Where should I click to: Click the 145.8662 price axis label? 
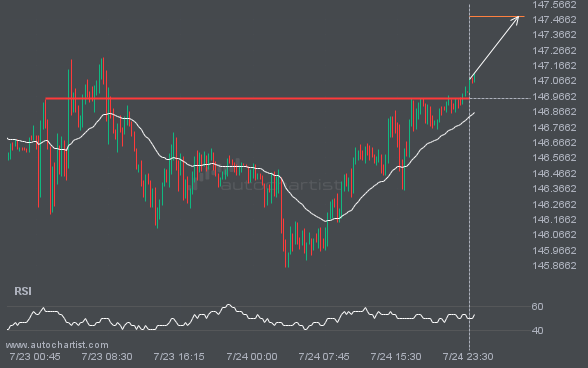click(554, 266)
